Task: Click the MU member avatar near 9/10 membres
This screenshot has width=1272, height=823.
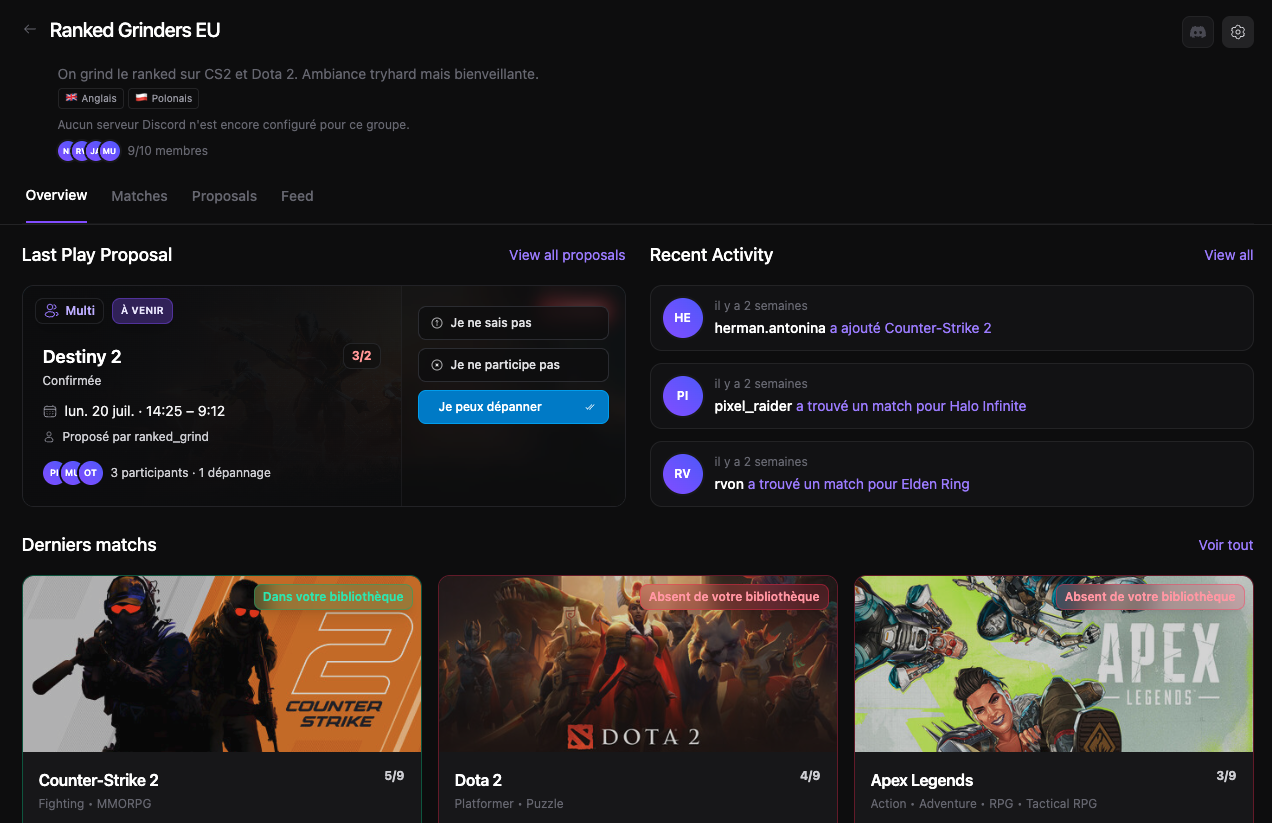Action: pyautogui.click(x=110, y=151)
